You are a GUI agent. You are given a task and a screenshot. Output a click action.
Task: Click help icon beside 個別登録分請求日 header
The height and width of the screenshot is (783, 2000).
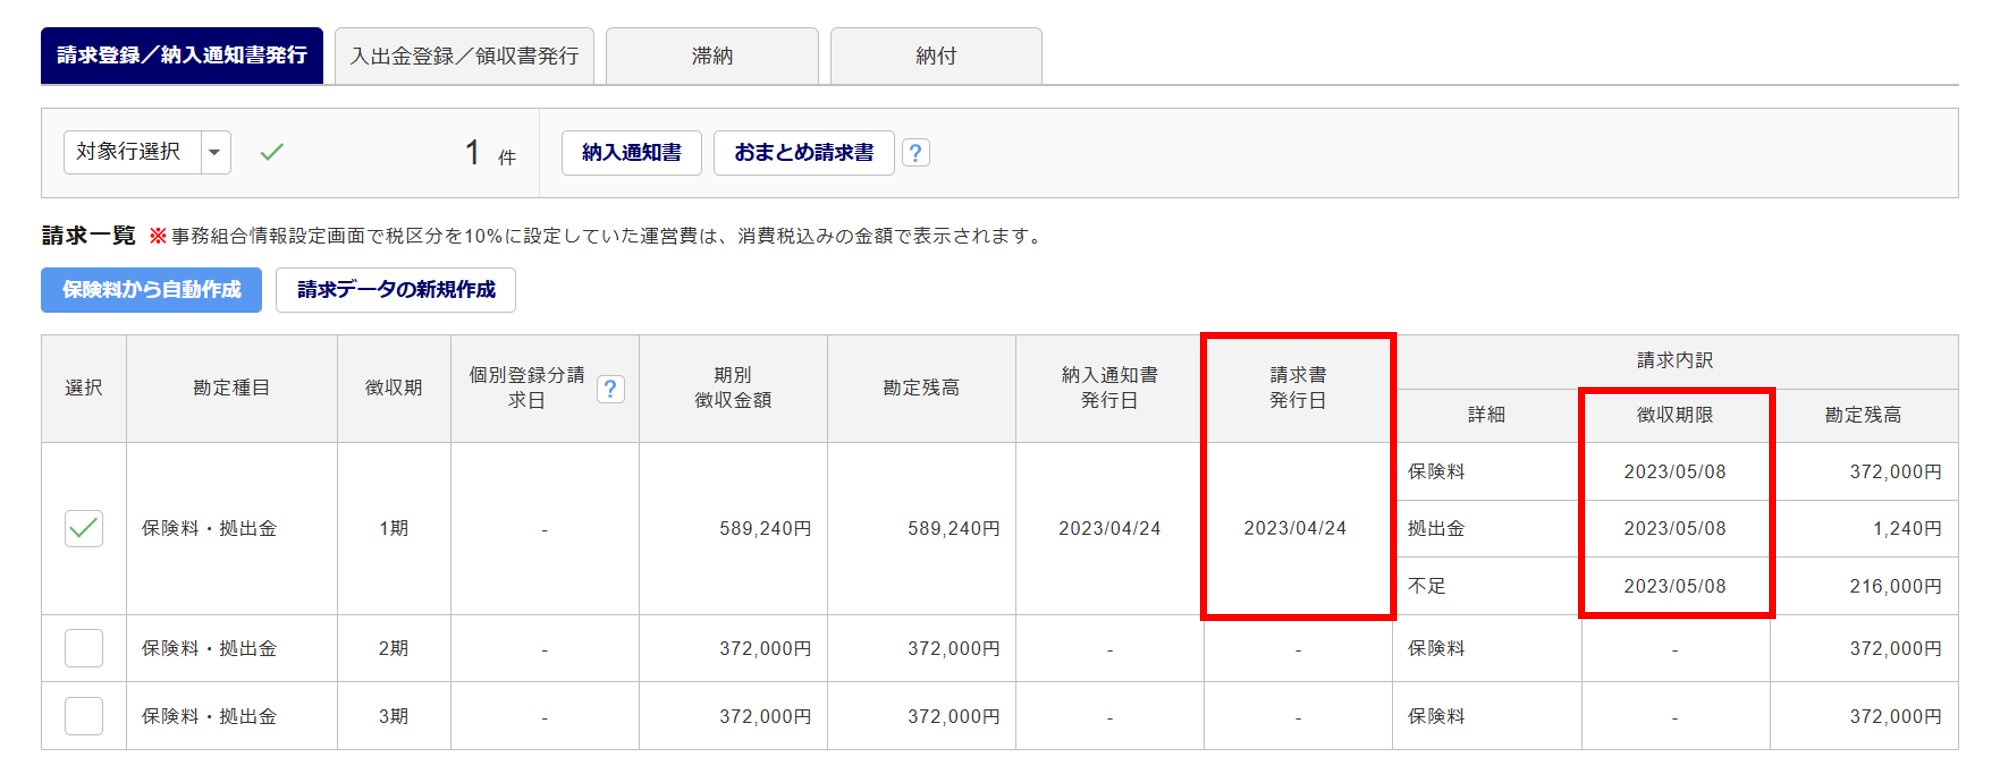(610, 389)
